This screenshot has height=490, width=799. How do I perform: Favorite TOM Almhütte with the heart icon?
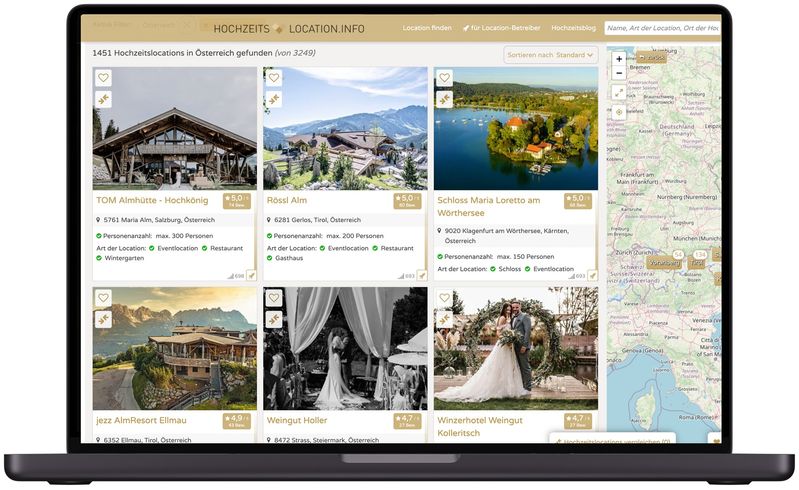click(x=103, y=78)
